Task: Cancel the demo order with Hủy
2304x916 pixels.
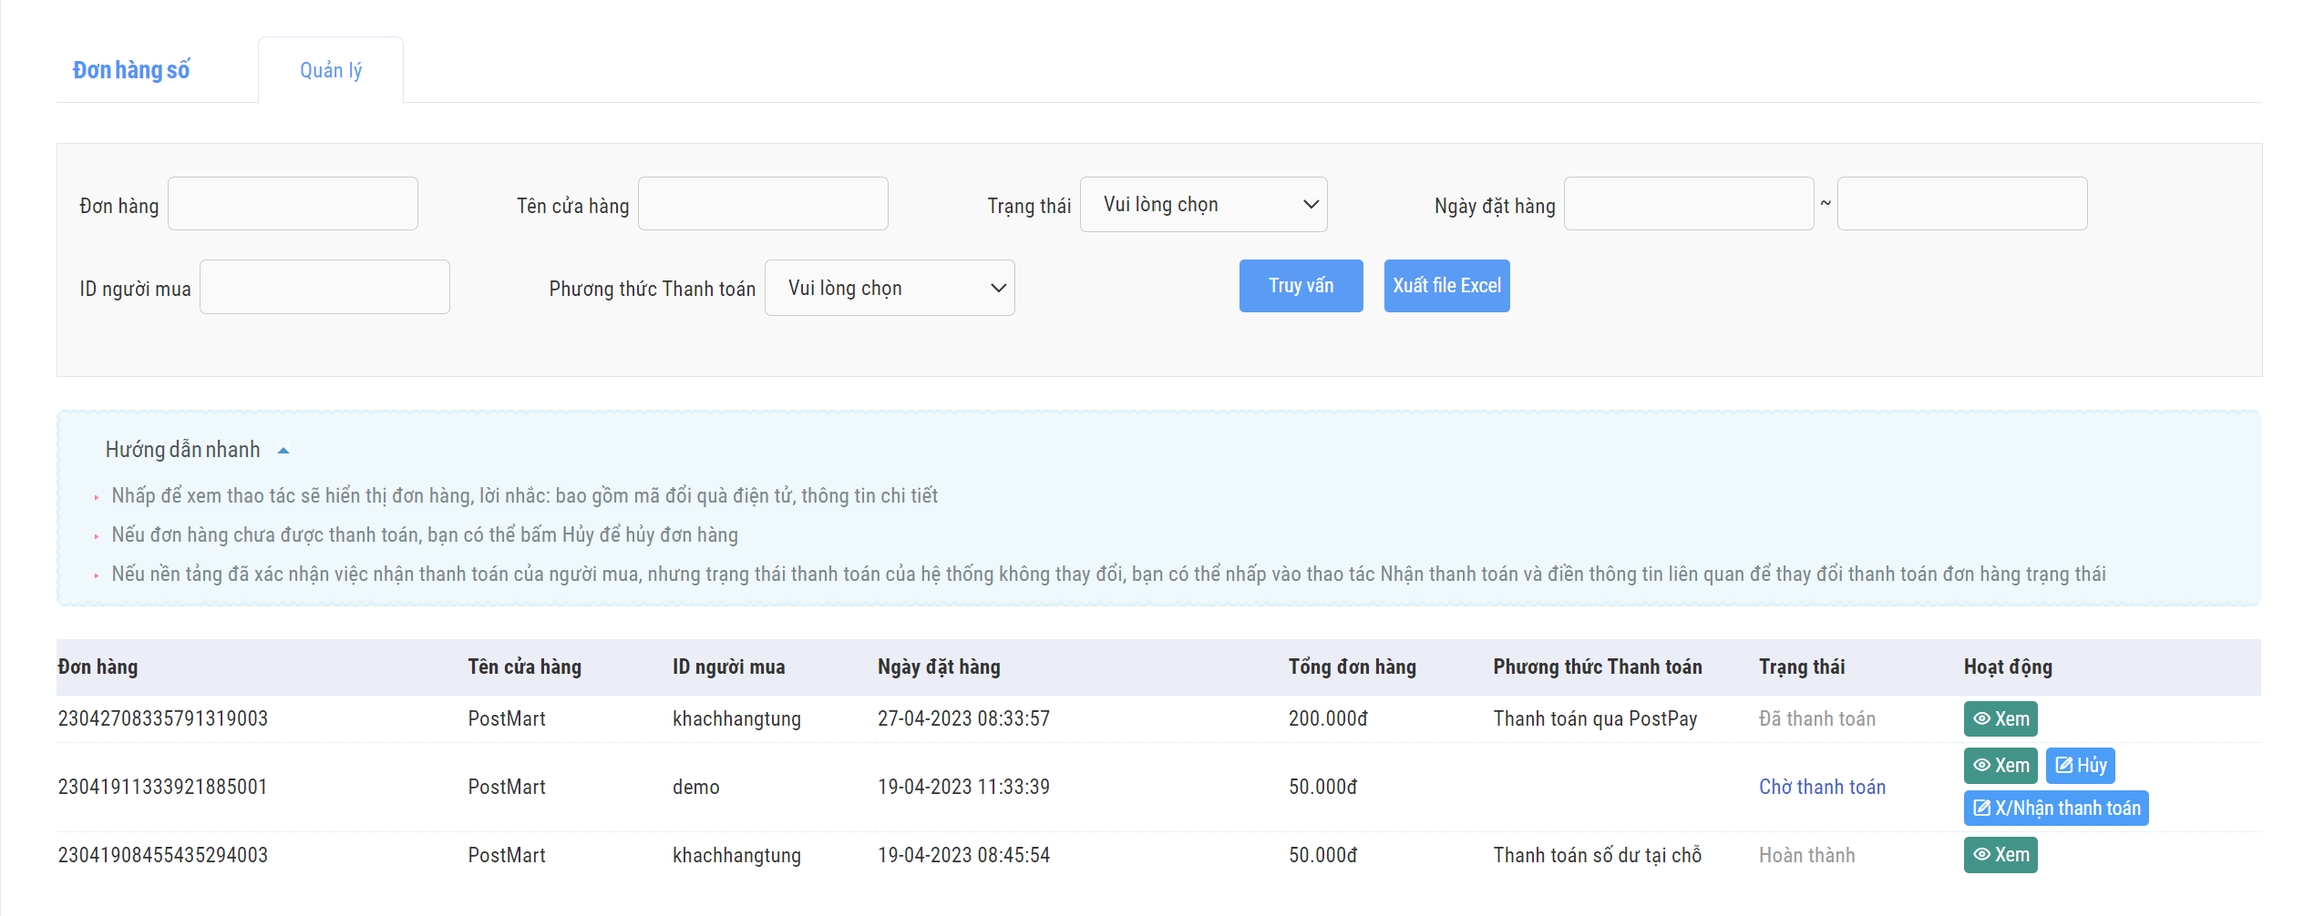Action: (2080, 766)
